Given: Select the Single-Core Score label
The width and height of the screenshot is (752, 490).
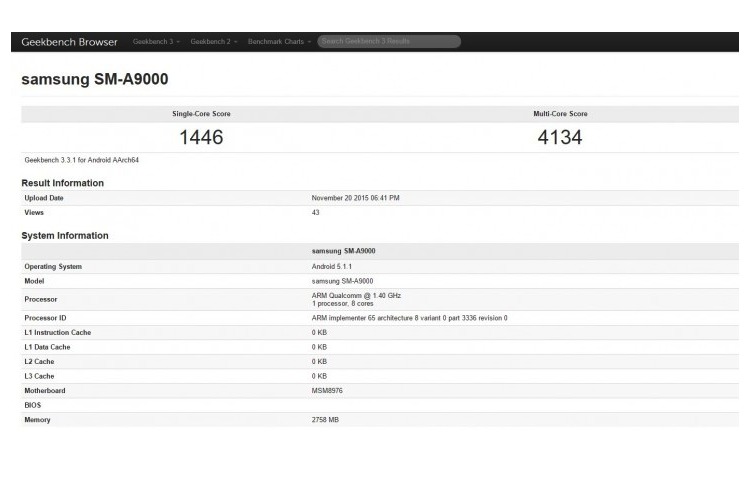Looking at the screenshot, I should 201,114.
